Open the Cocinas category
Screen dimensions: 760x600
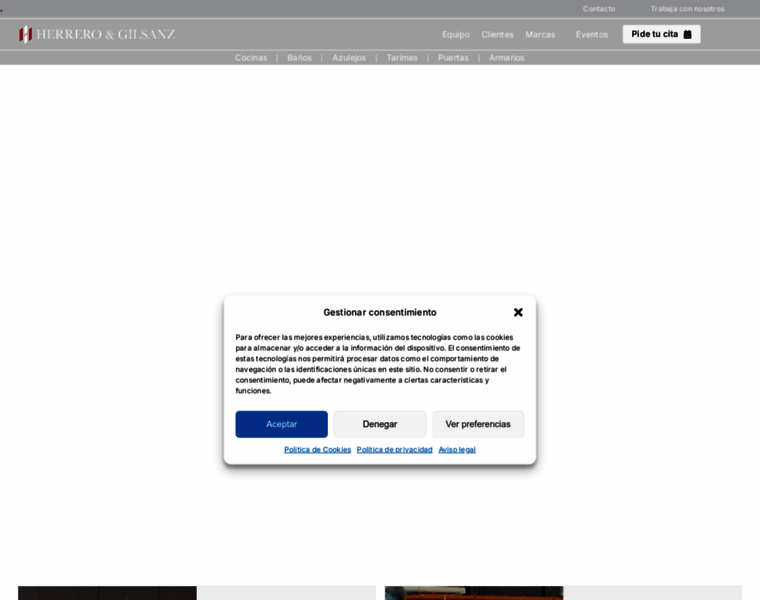(x=251, y=58)
